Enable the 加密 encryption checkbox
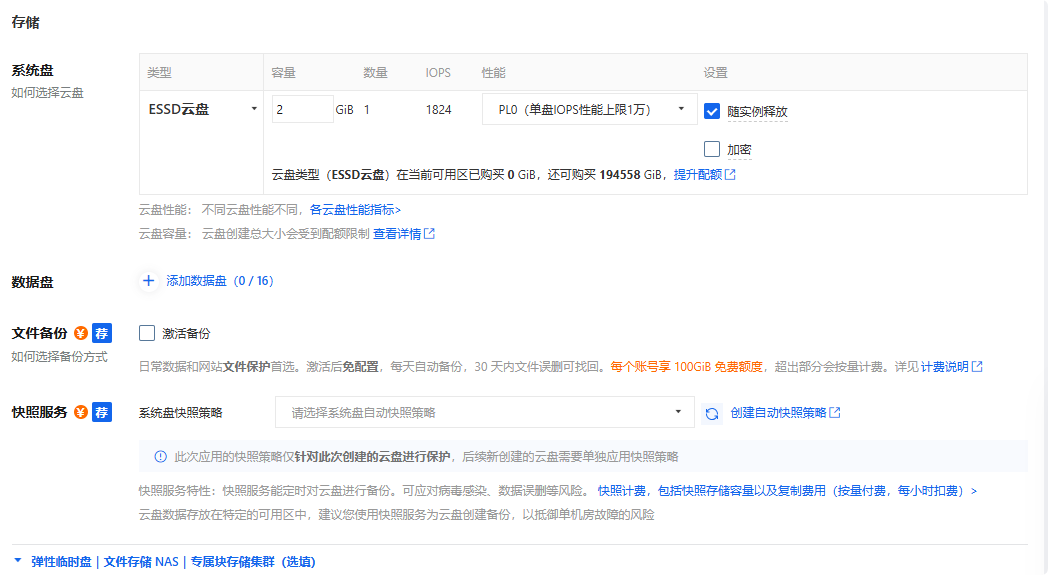1048x575 pixels. coord(712,149)
